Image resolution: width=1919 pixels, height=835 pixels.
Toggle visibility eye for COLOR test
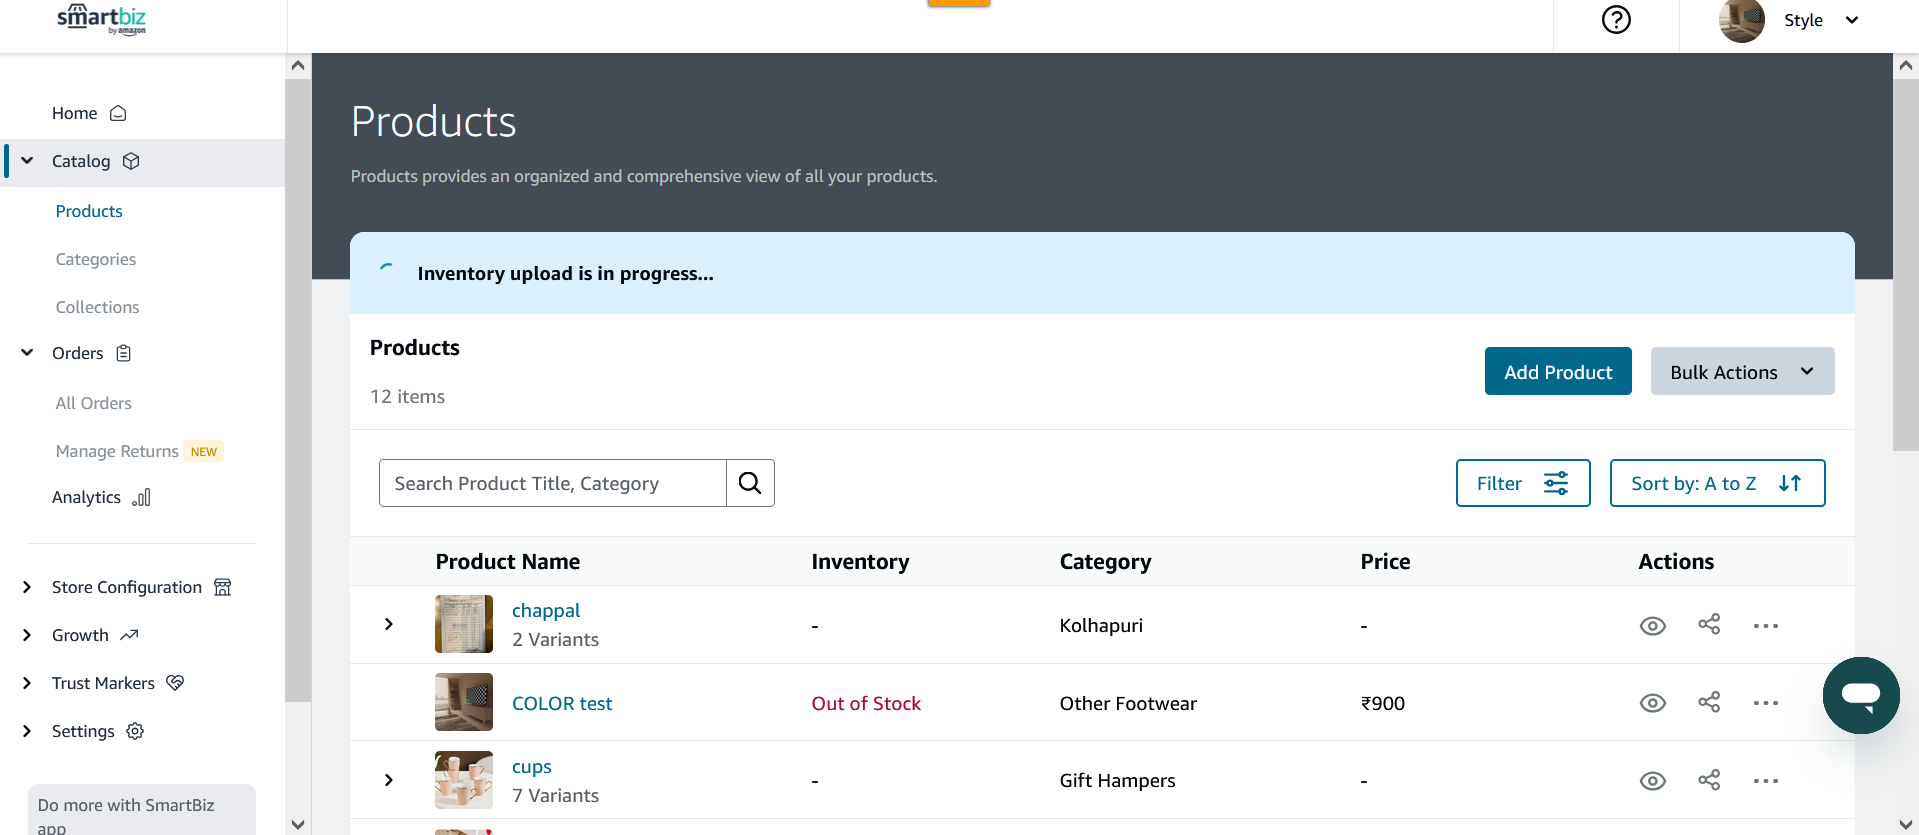click(x=1653, y=703)
